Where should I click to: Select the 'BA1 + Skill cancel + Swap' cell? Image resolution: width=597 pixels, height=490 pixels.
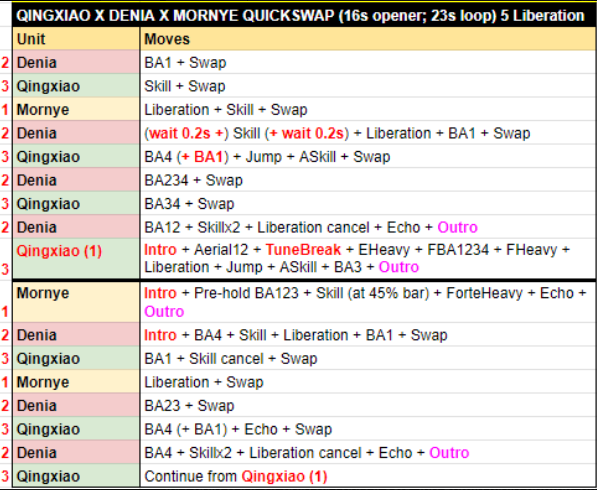click(367, 358)
